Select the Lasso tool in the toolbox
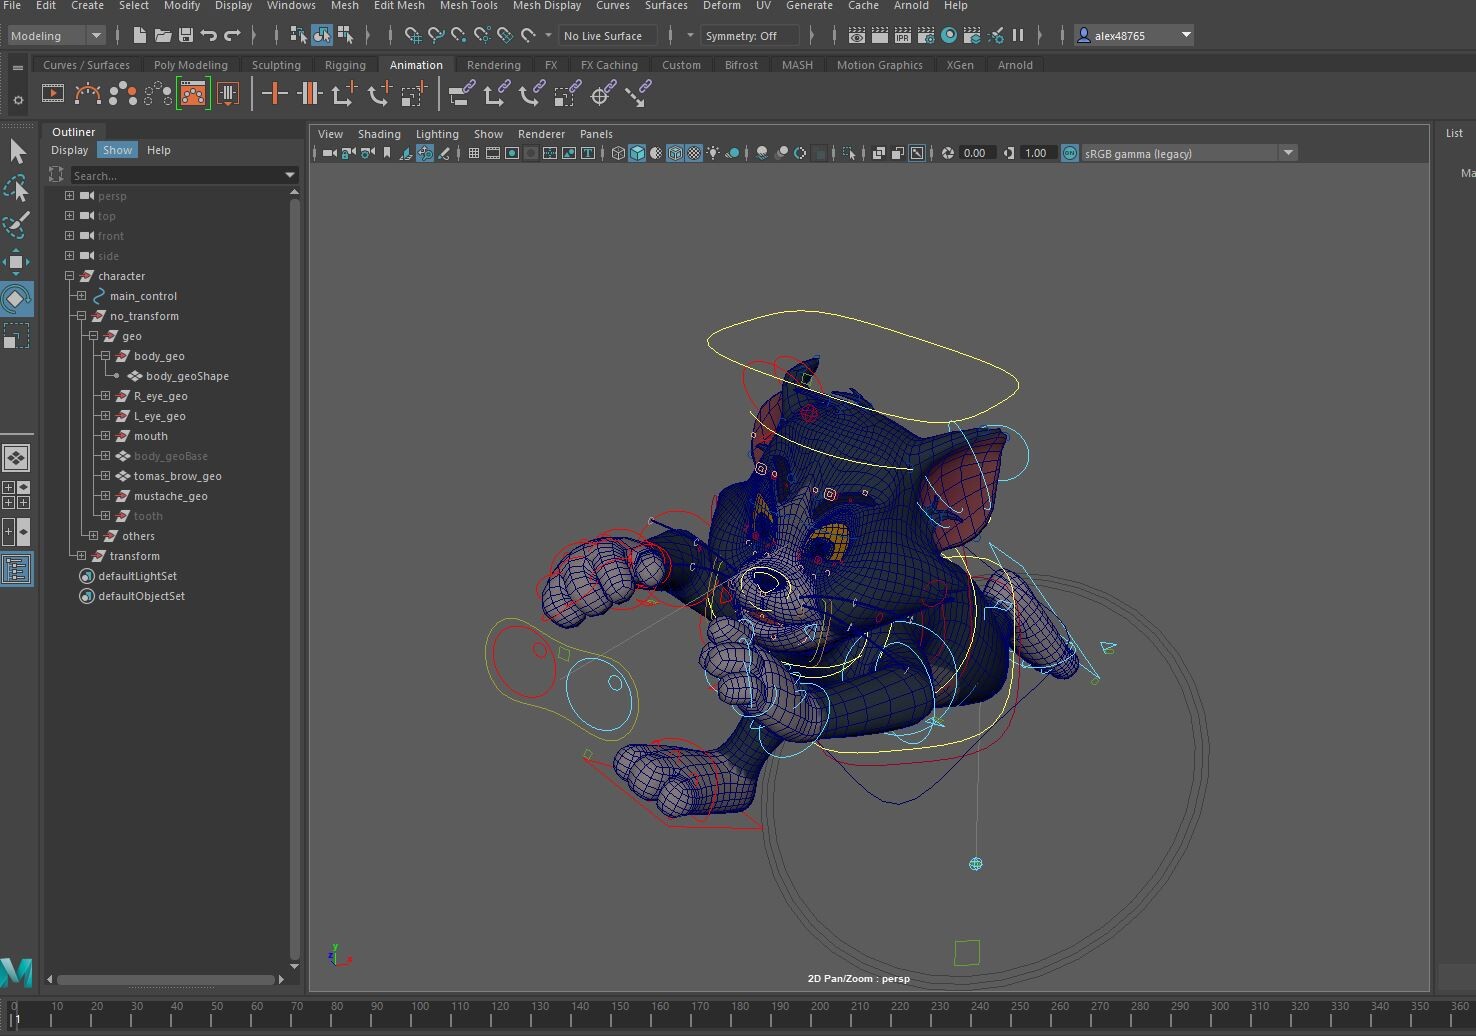 [x=17, y=189]
